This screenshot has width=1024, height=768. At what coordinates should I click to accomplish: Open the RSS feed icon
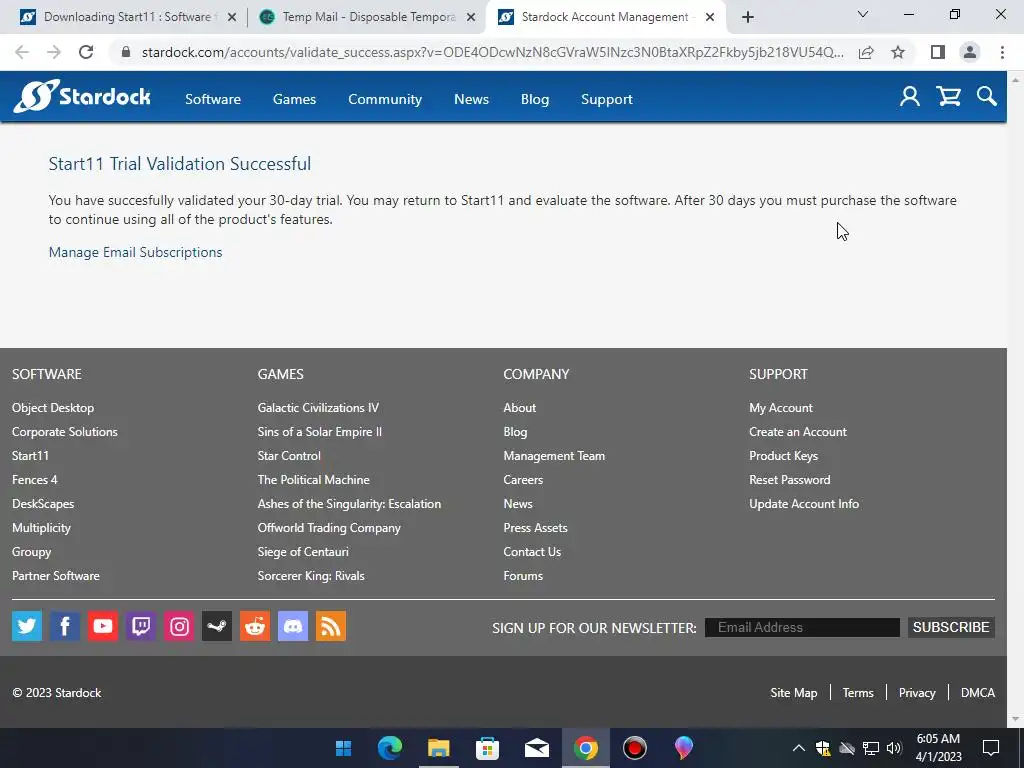[x=330, y=626]
